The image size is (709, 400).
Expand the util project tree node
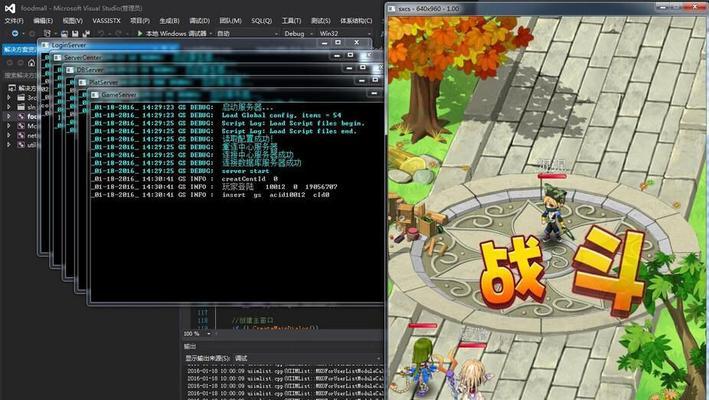tap(8, 145)
